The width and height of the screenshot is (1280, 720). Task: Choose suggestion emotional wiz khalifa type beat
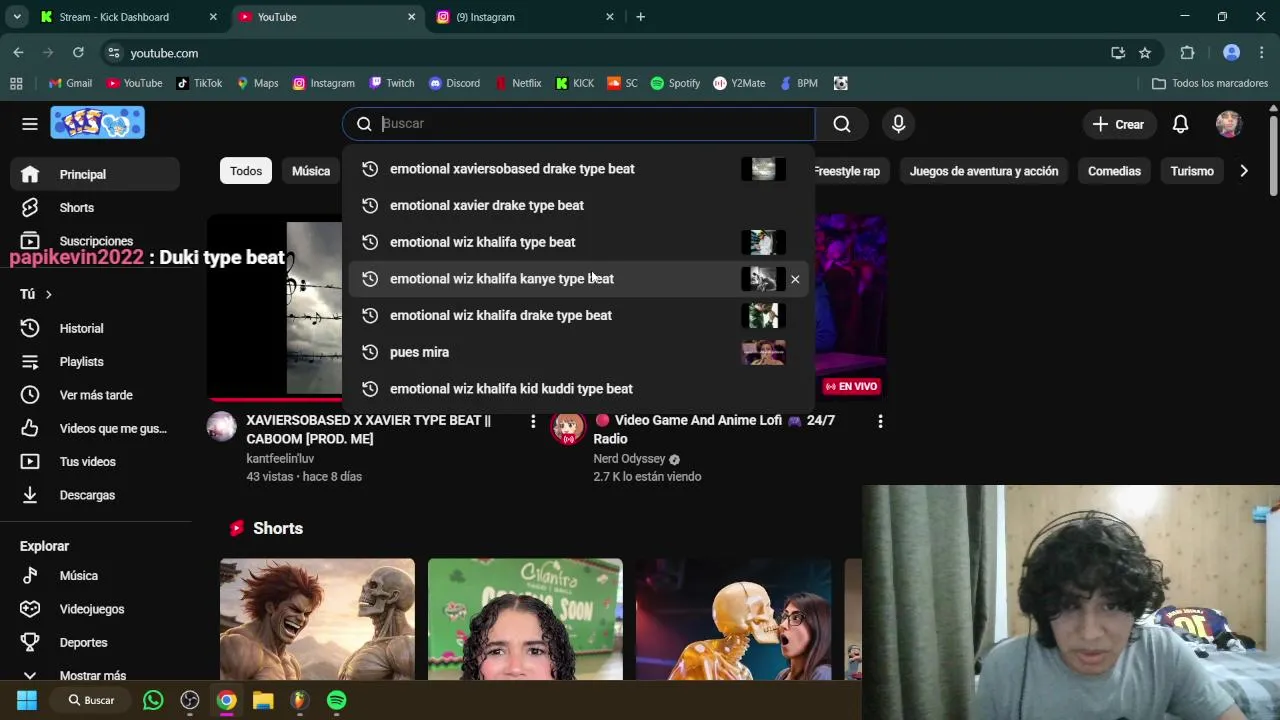click(x=578, y=242)
